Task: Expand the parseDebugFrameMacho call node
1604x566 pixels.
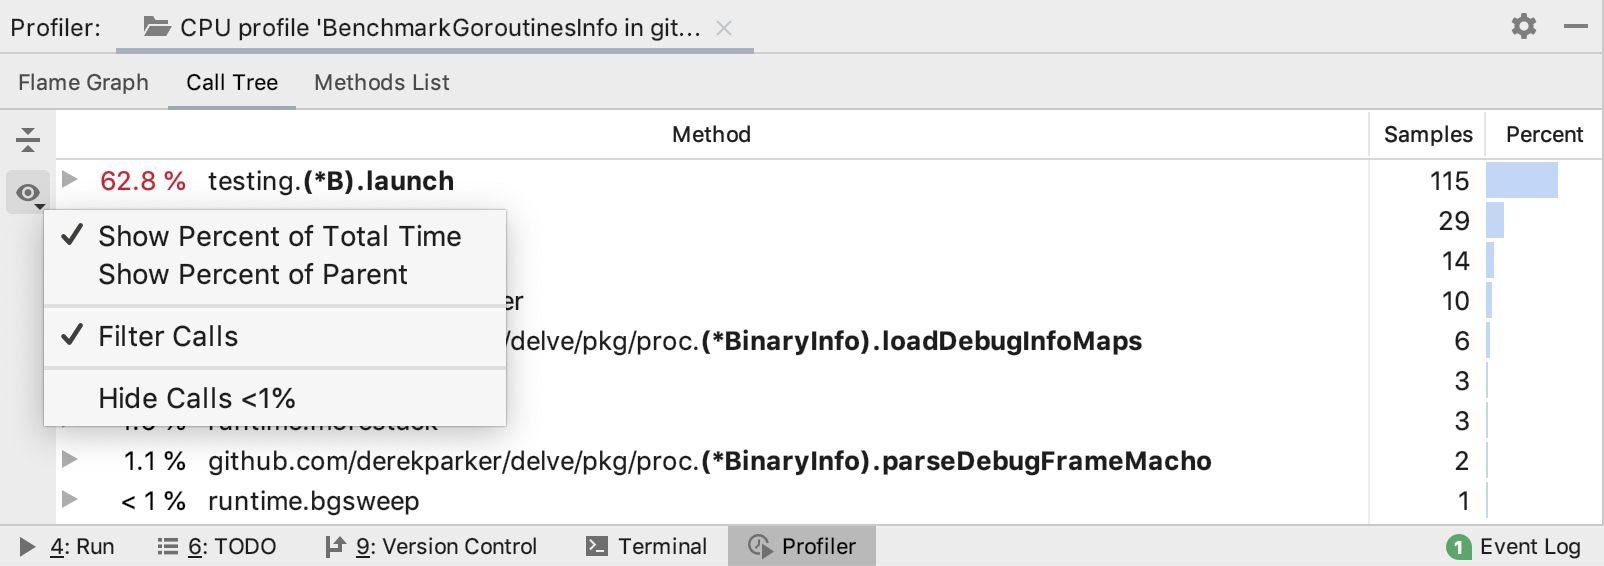Action: tap(69, 460)
